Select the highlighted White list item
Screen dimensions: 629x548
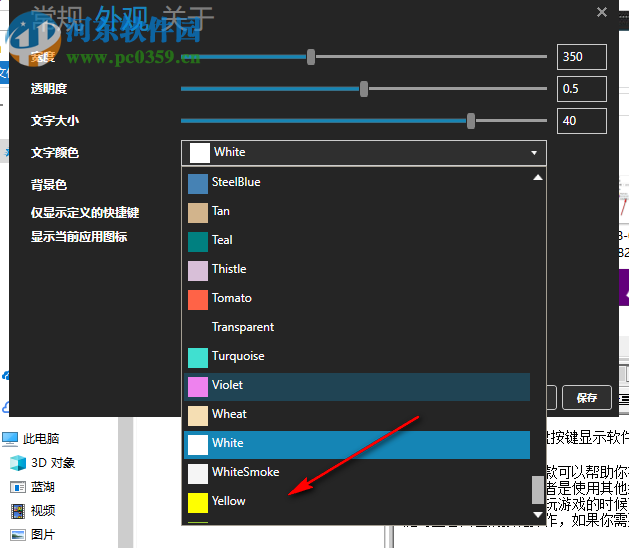[x=357, y=444]
